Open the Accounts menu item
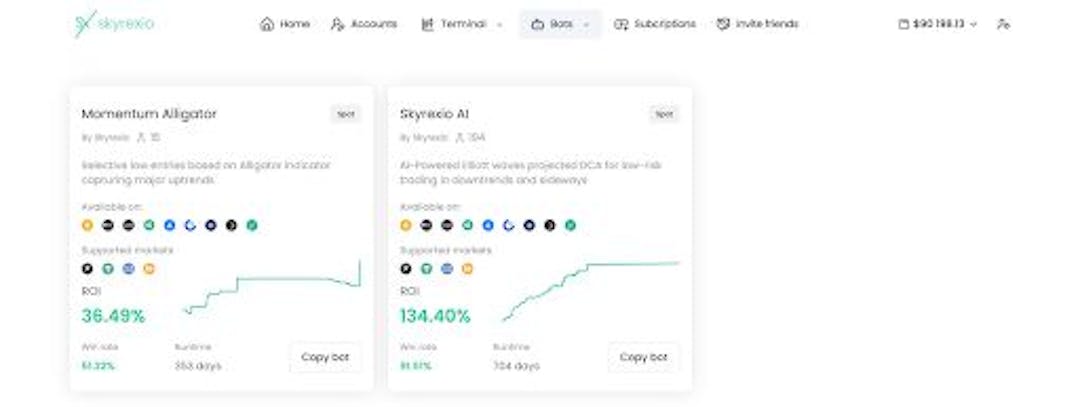Image resolution: width=1080 pixels, height=407 pixels. tap(364, 24)
